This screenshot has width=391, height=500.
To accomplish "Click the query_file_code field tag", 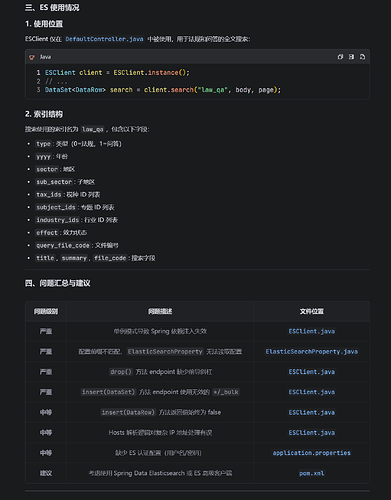I will tap(63, 245).
